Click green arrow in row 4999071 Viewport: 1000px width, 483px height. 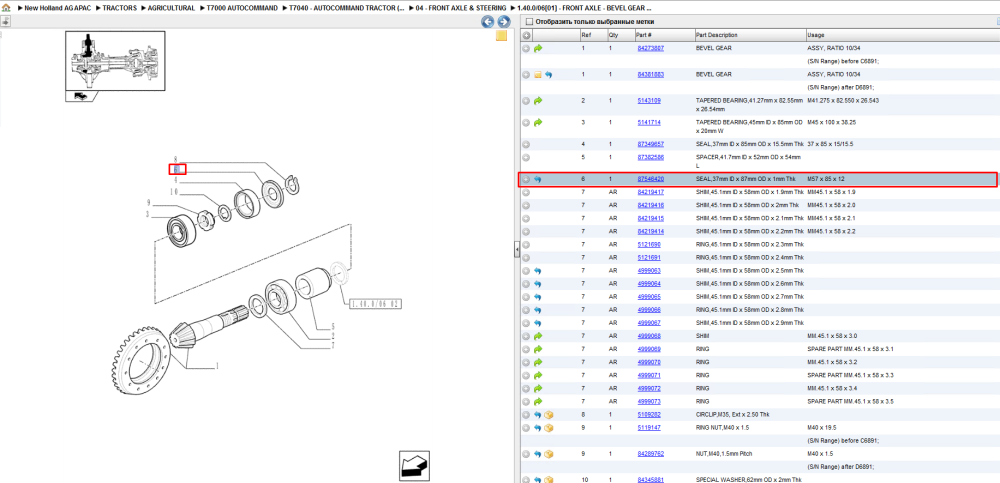(x=538, y=375)
